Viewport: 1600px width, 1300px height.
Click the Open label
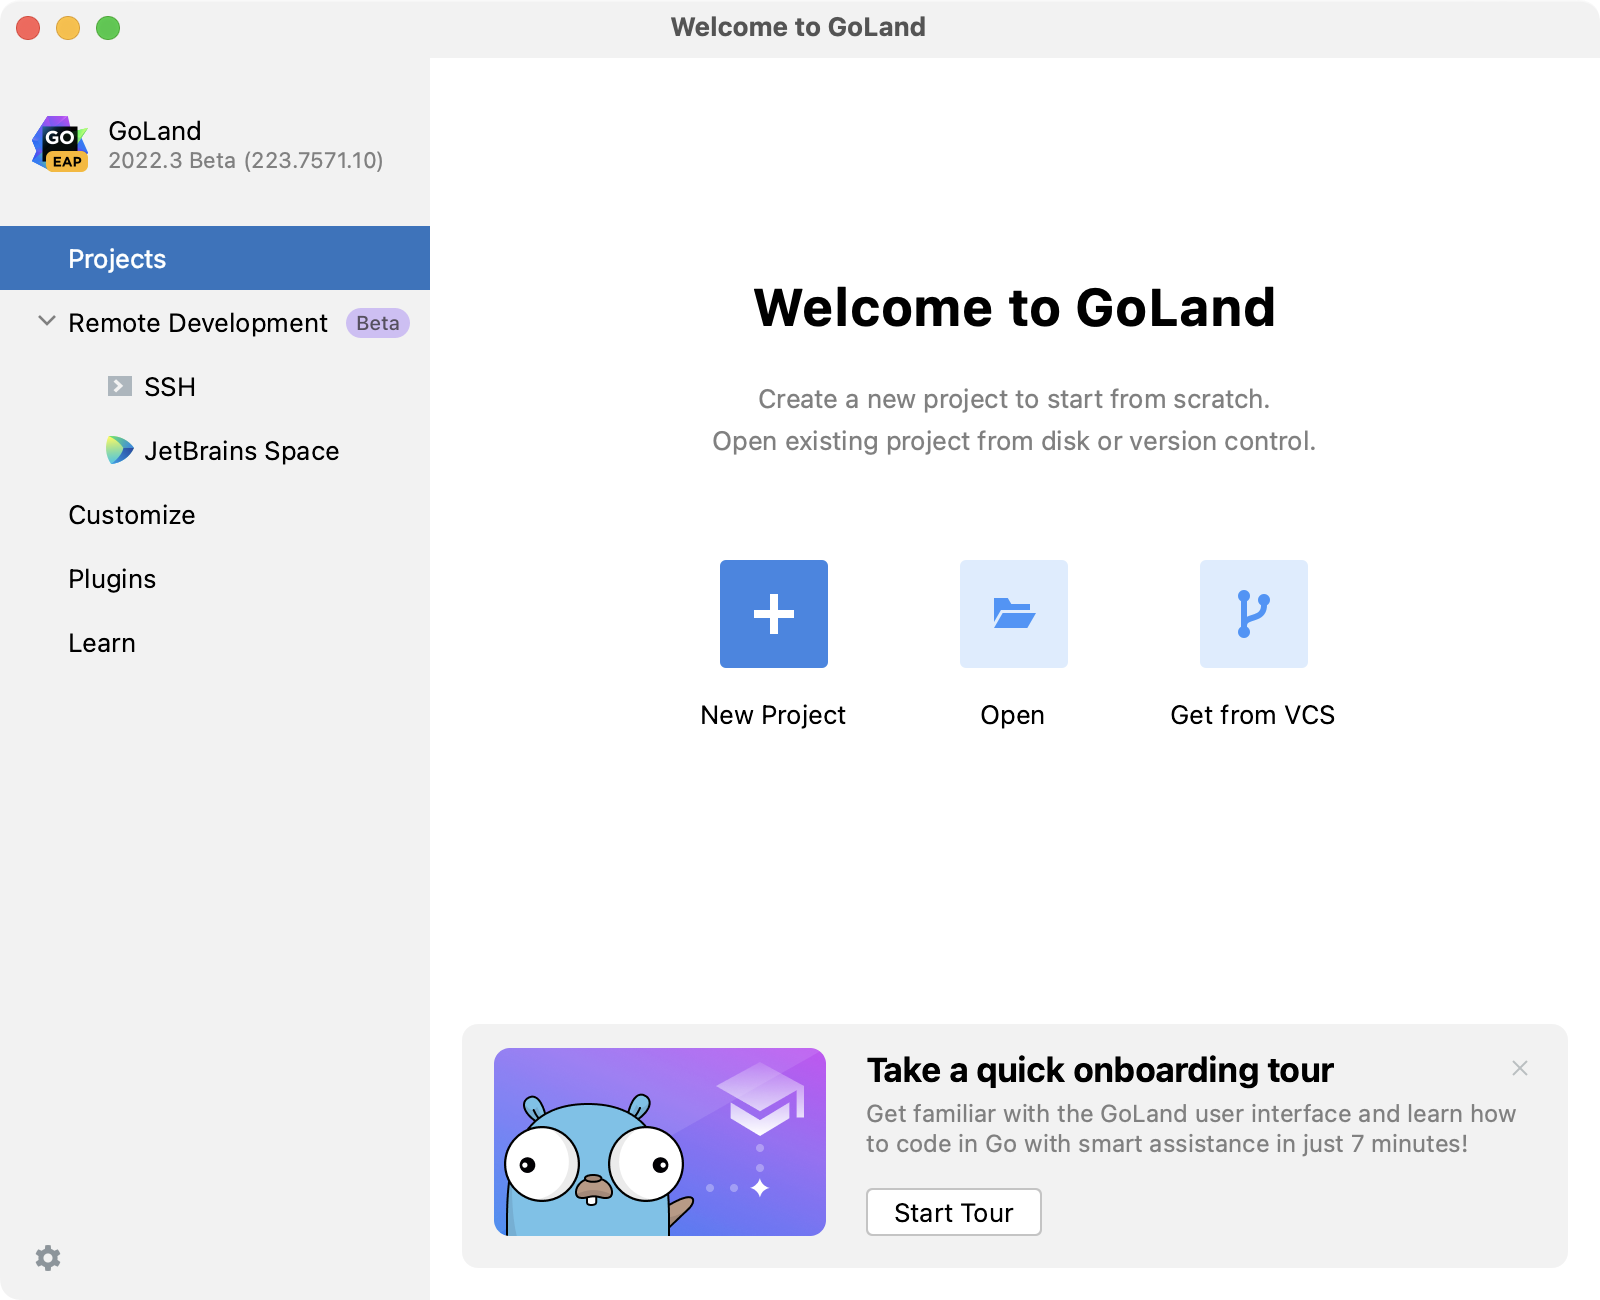1013,715
